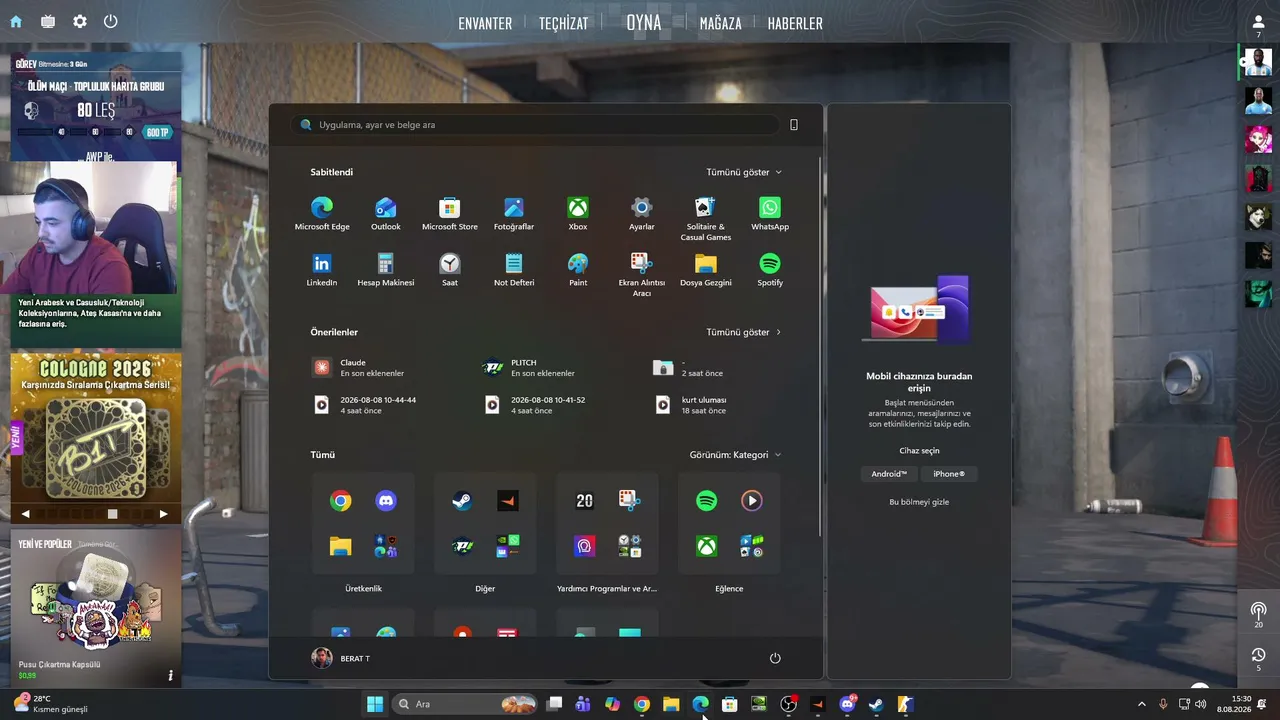Open Microsoft Edge from pinned apps
The image size is (1280, 720).
click(x=322, y=214)
